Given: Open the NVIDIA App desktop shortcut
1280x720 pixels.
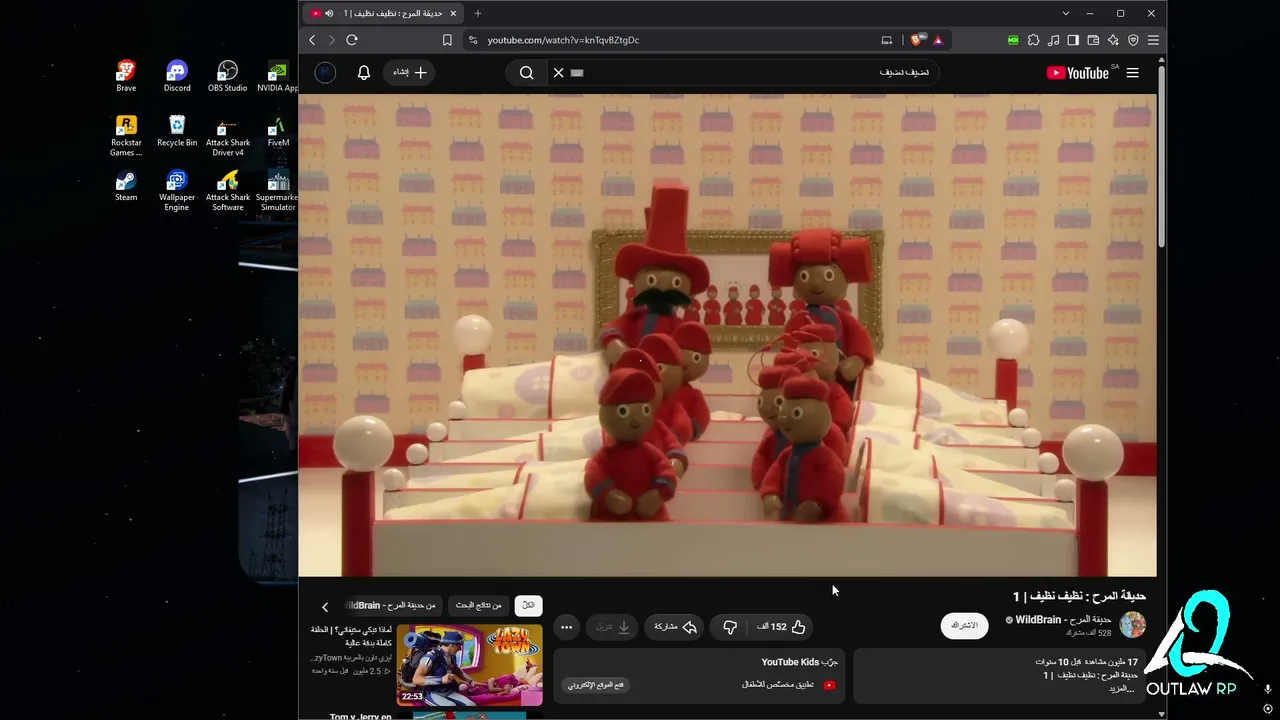Looking at the screenshot, I should coord(278,76).
